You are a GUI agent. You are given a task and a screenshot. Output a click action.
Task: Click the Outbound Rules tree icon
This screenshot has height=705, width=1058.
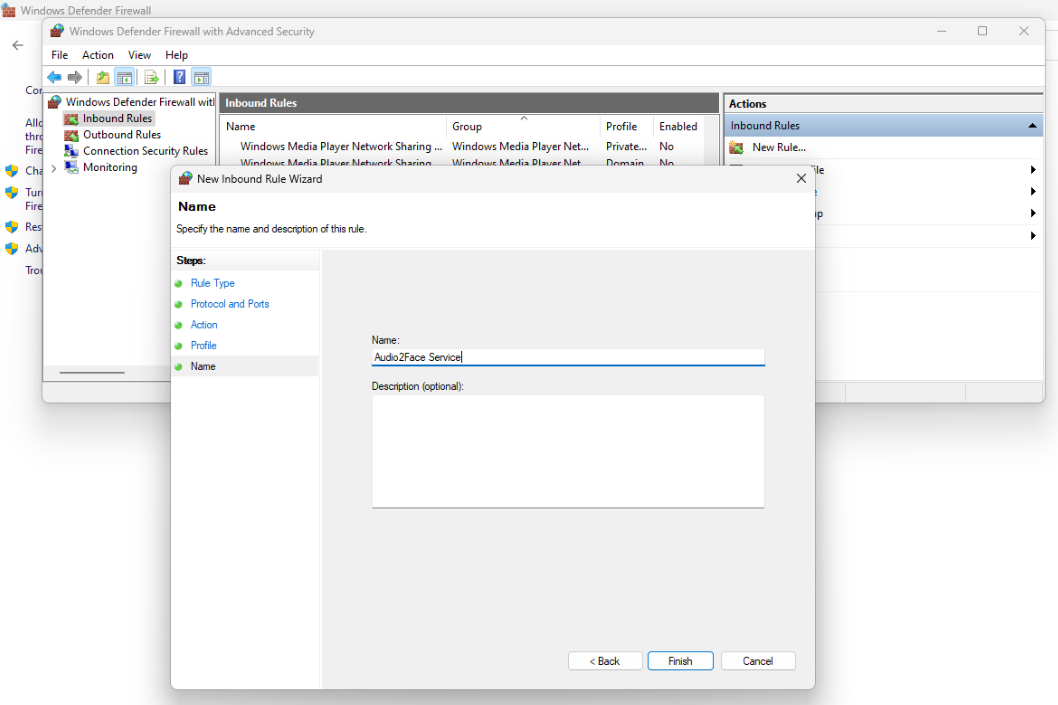71,135
